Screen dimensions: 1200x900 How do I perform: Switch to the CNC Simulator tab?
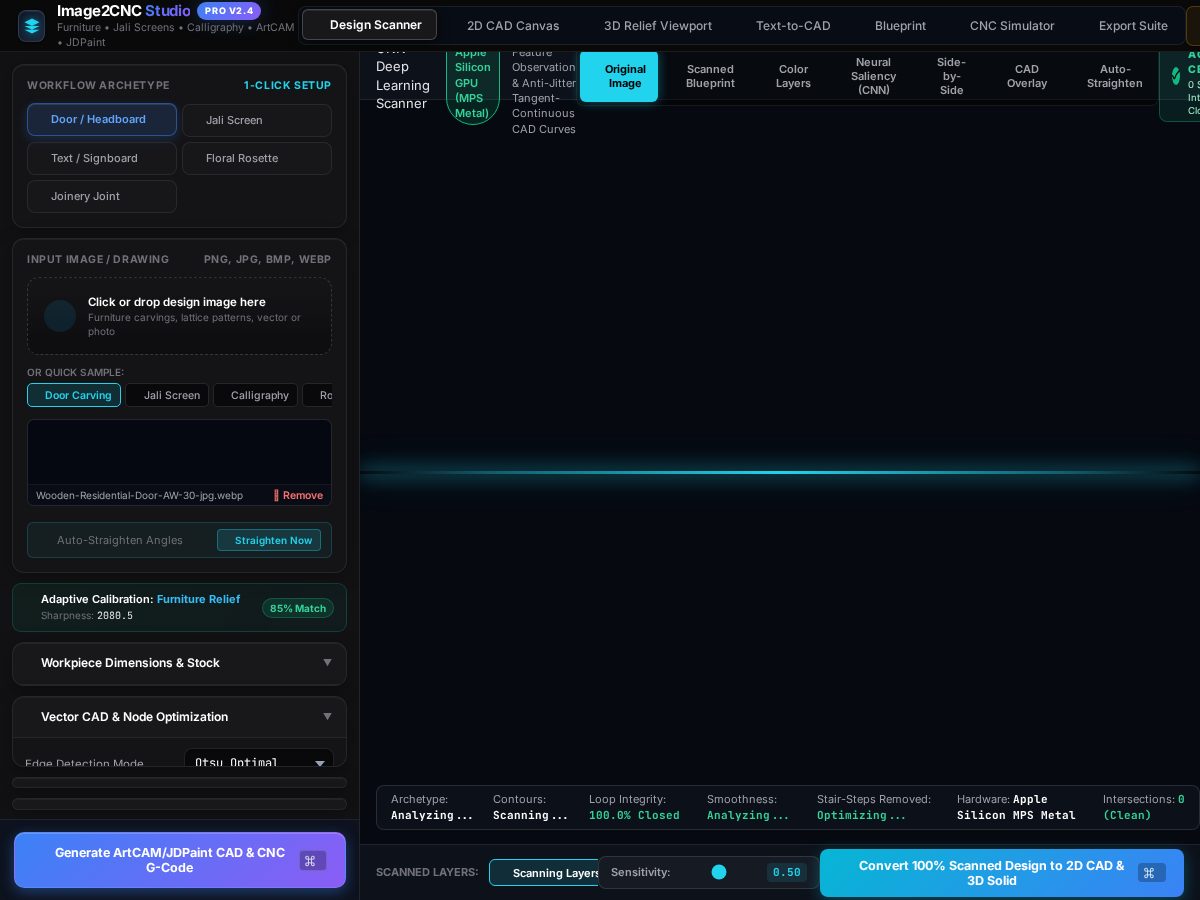(1012, 26)
